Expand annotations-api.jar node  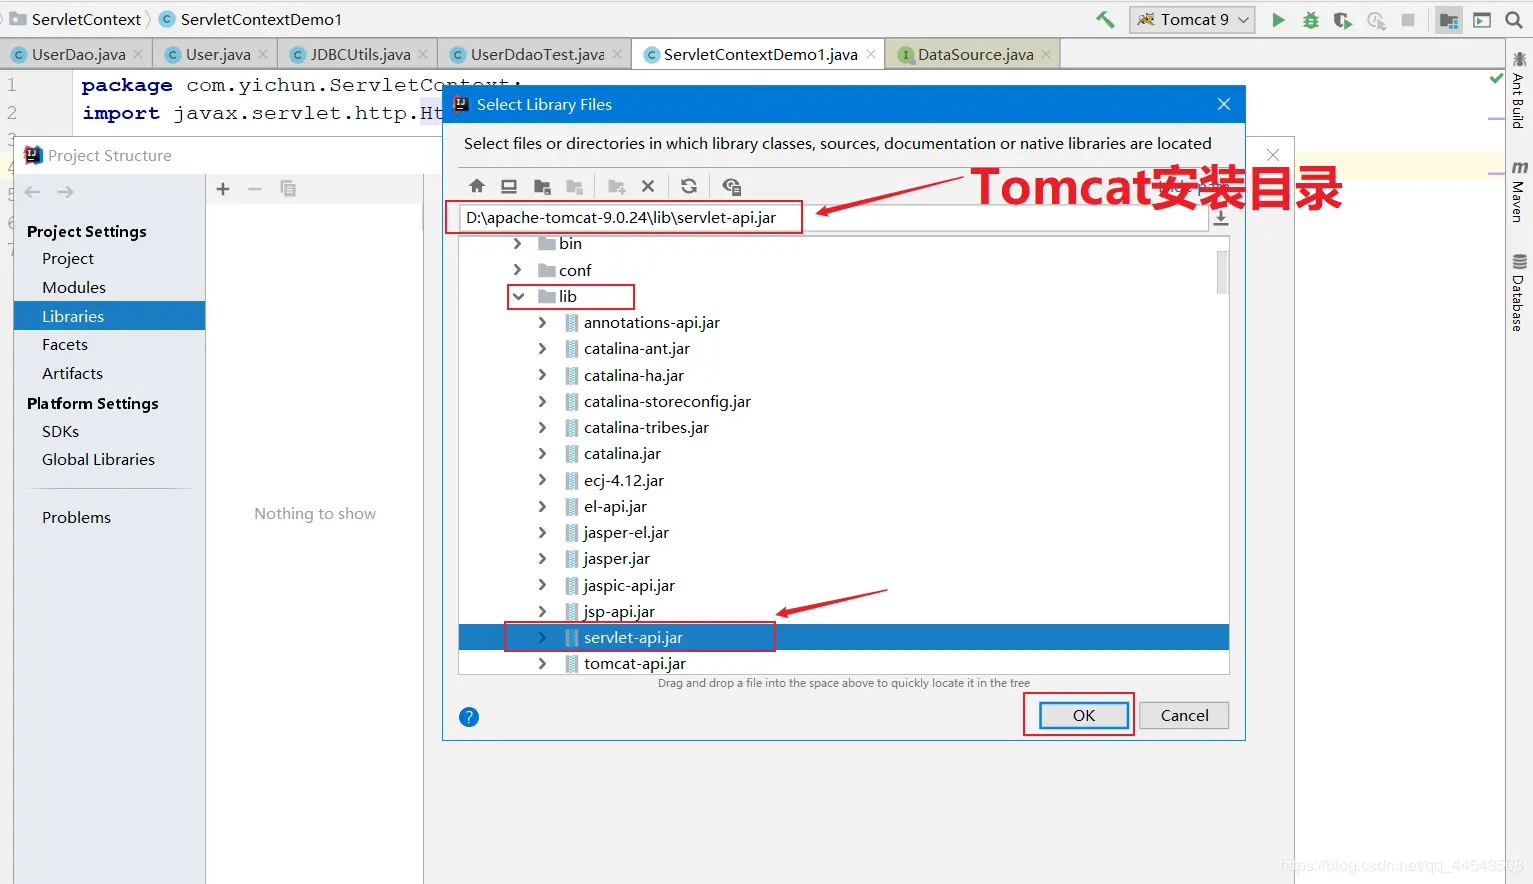click(x=542, y=322)
